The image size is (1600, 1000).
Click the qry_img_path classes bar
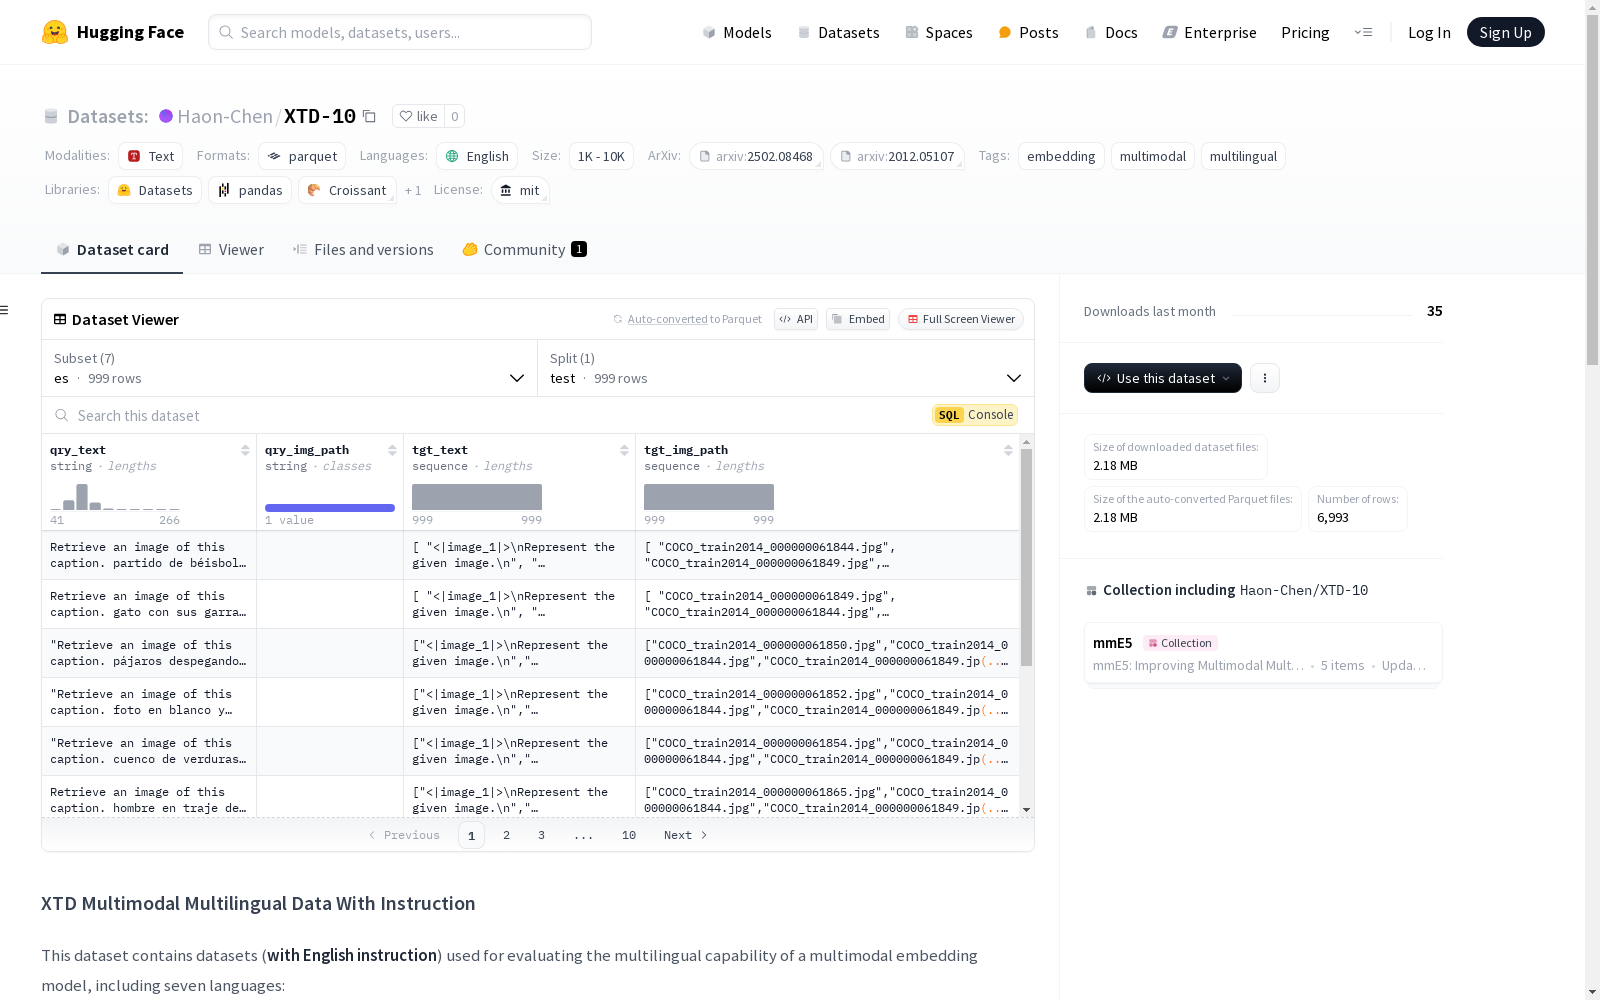tap(330, 508)
